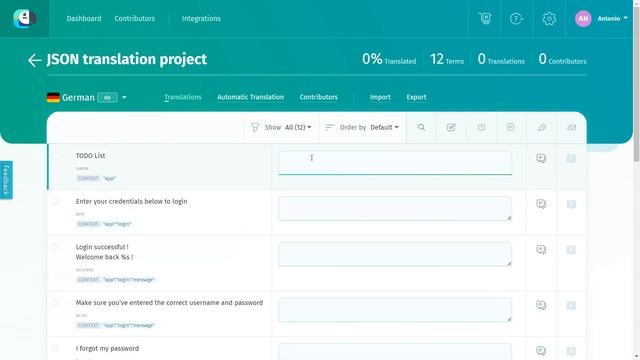This screenshot has width=640, height=360.
Task: Click the add-term plus square icon
Action: 481,127
